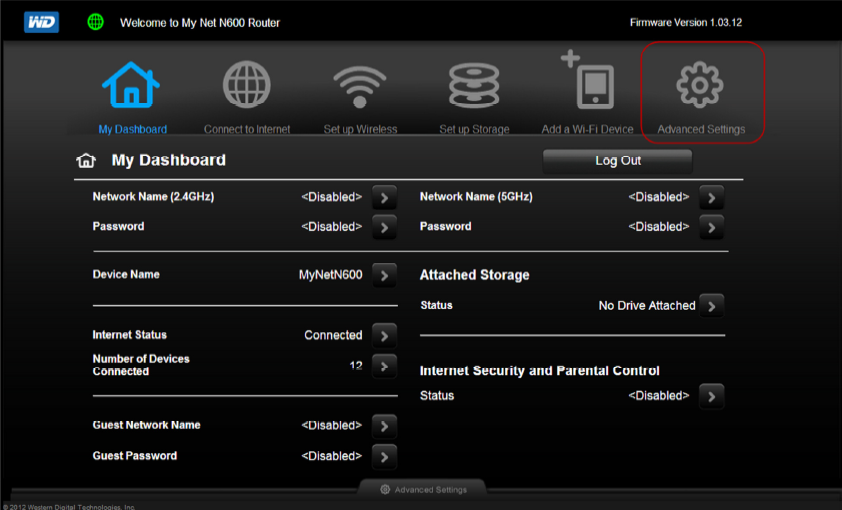Expand Guest Password arrow
This screenshot has height=510, width=842.
click(384, 457)
